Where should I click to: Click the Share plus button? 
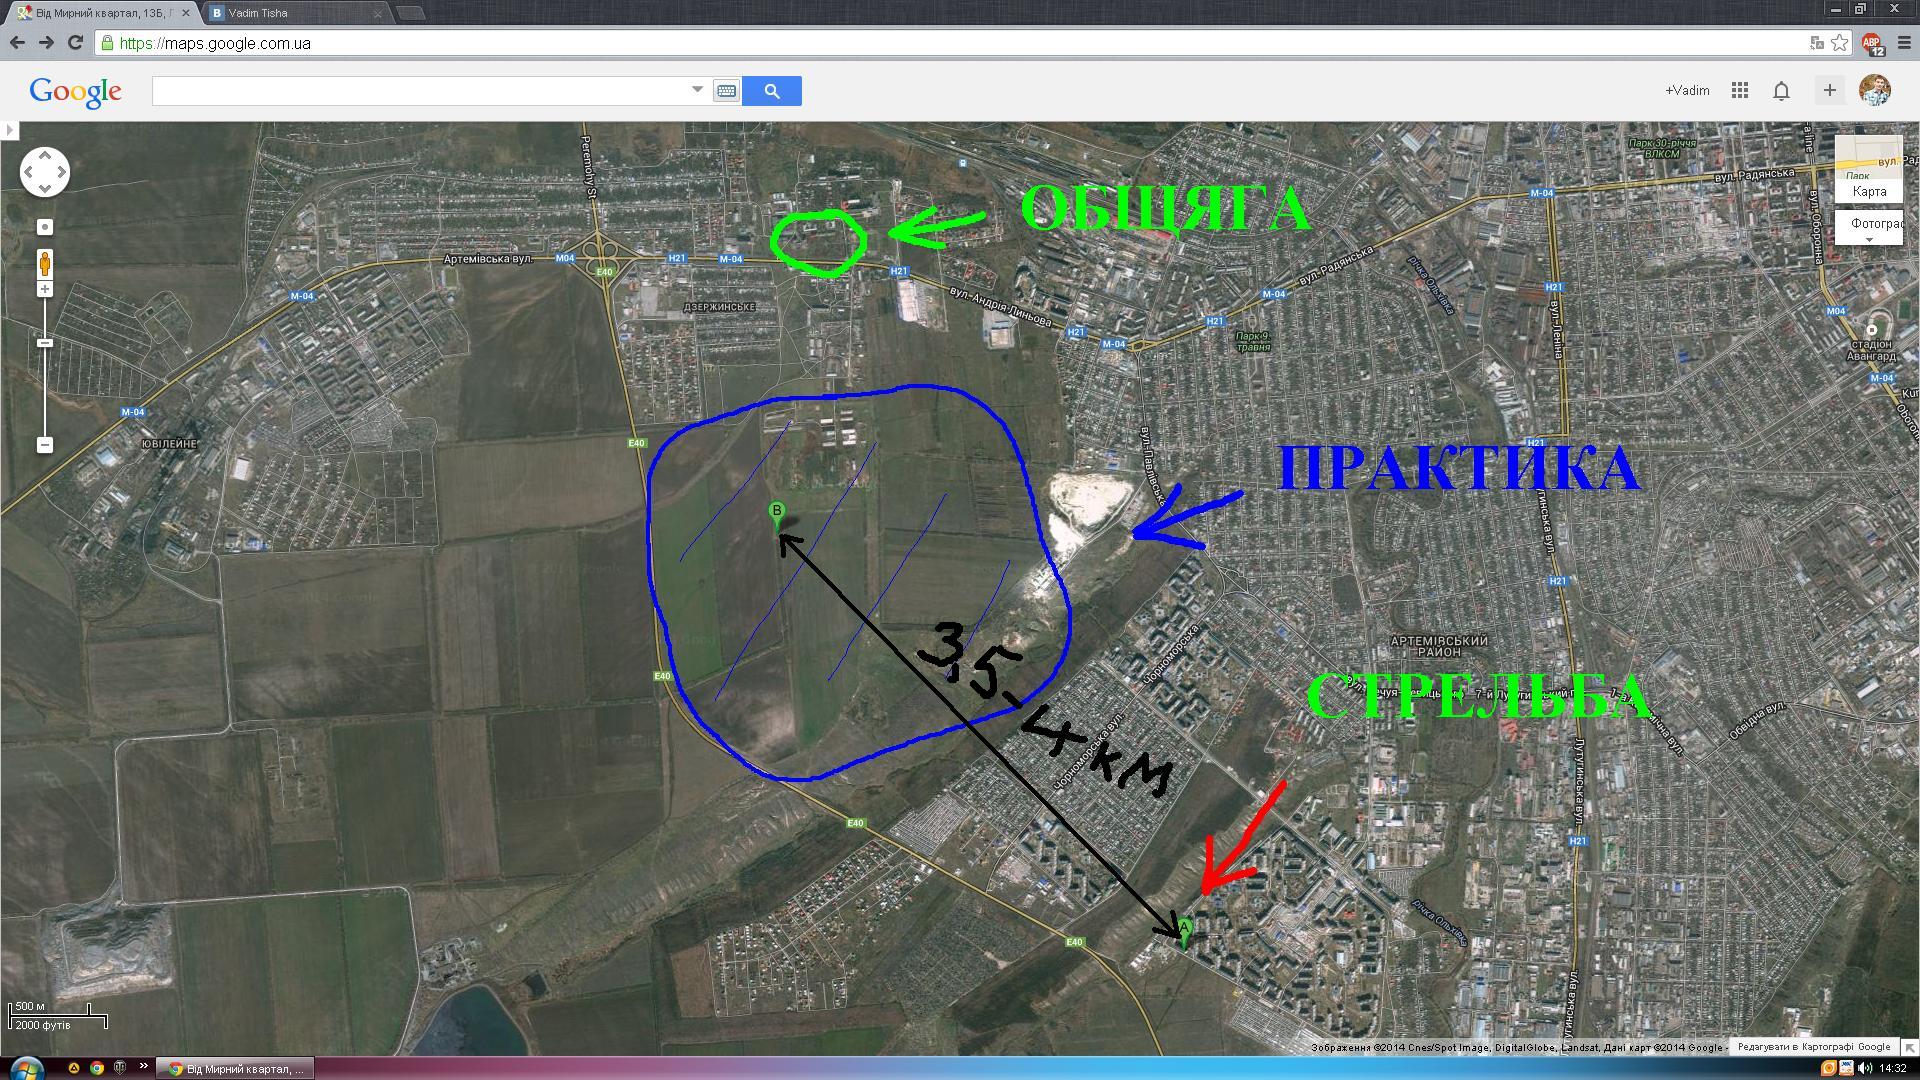tap(1829, 90)
